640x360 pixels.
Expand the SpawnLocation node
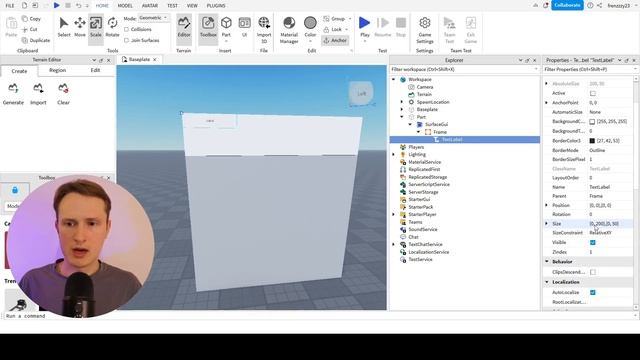402,102
